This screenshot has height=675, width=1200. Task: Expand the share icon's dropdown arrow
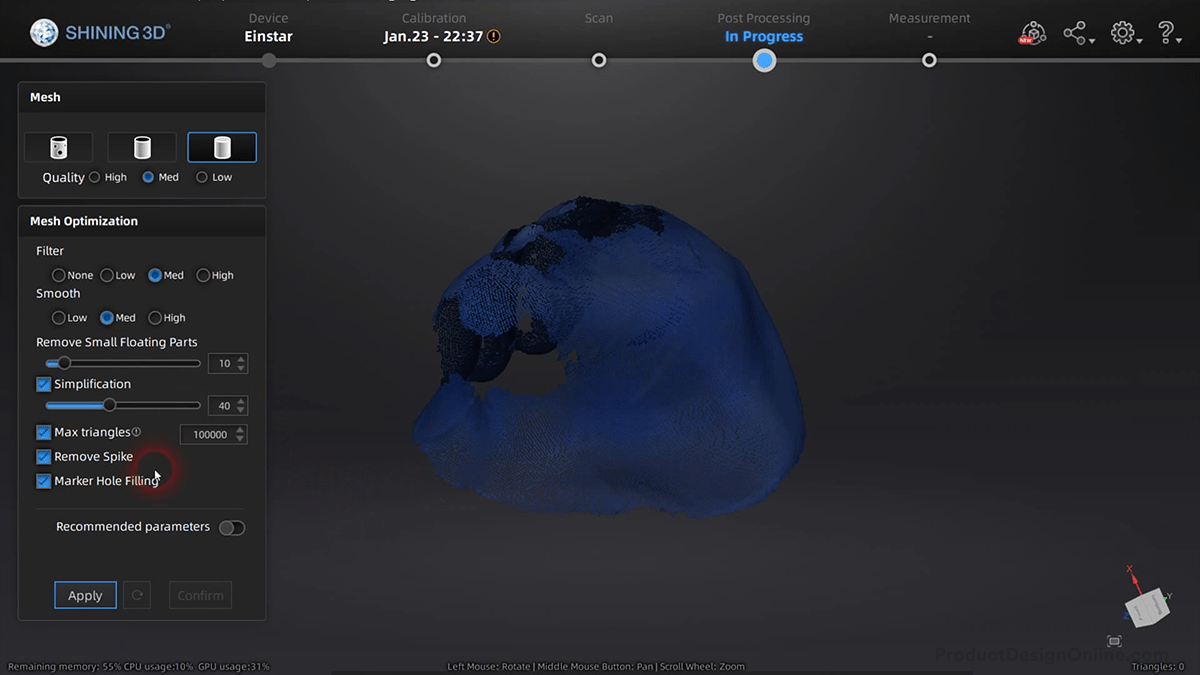(1091, 38)
